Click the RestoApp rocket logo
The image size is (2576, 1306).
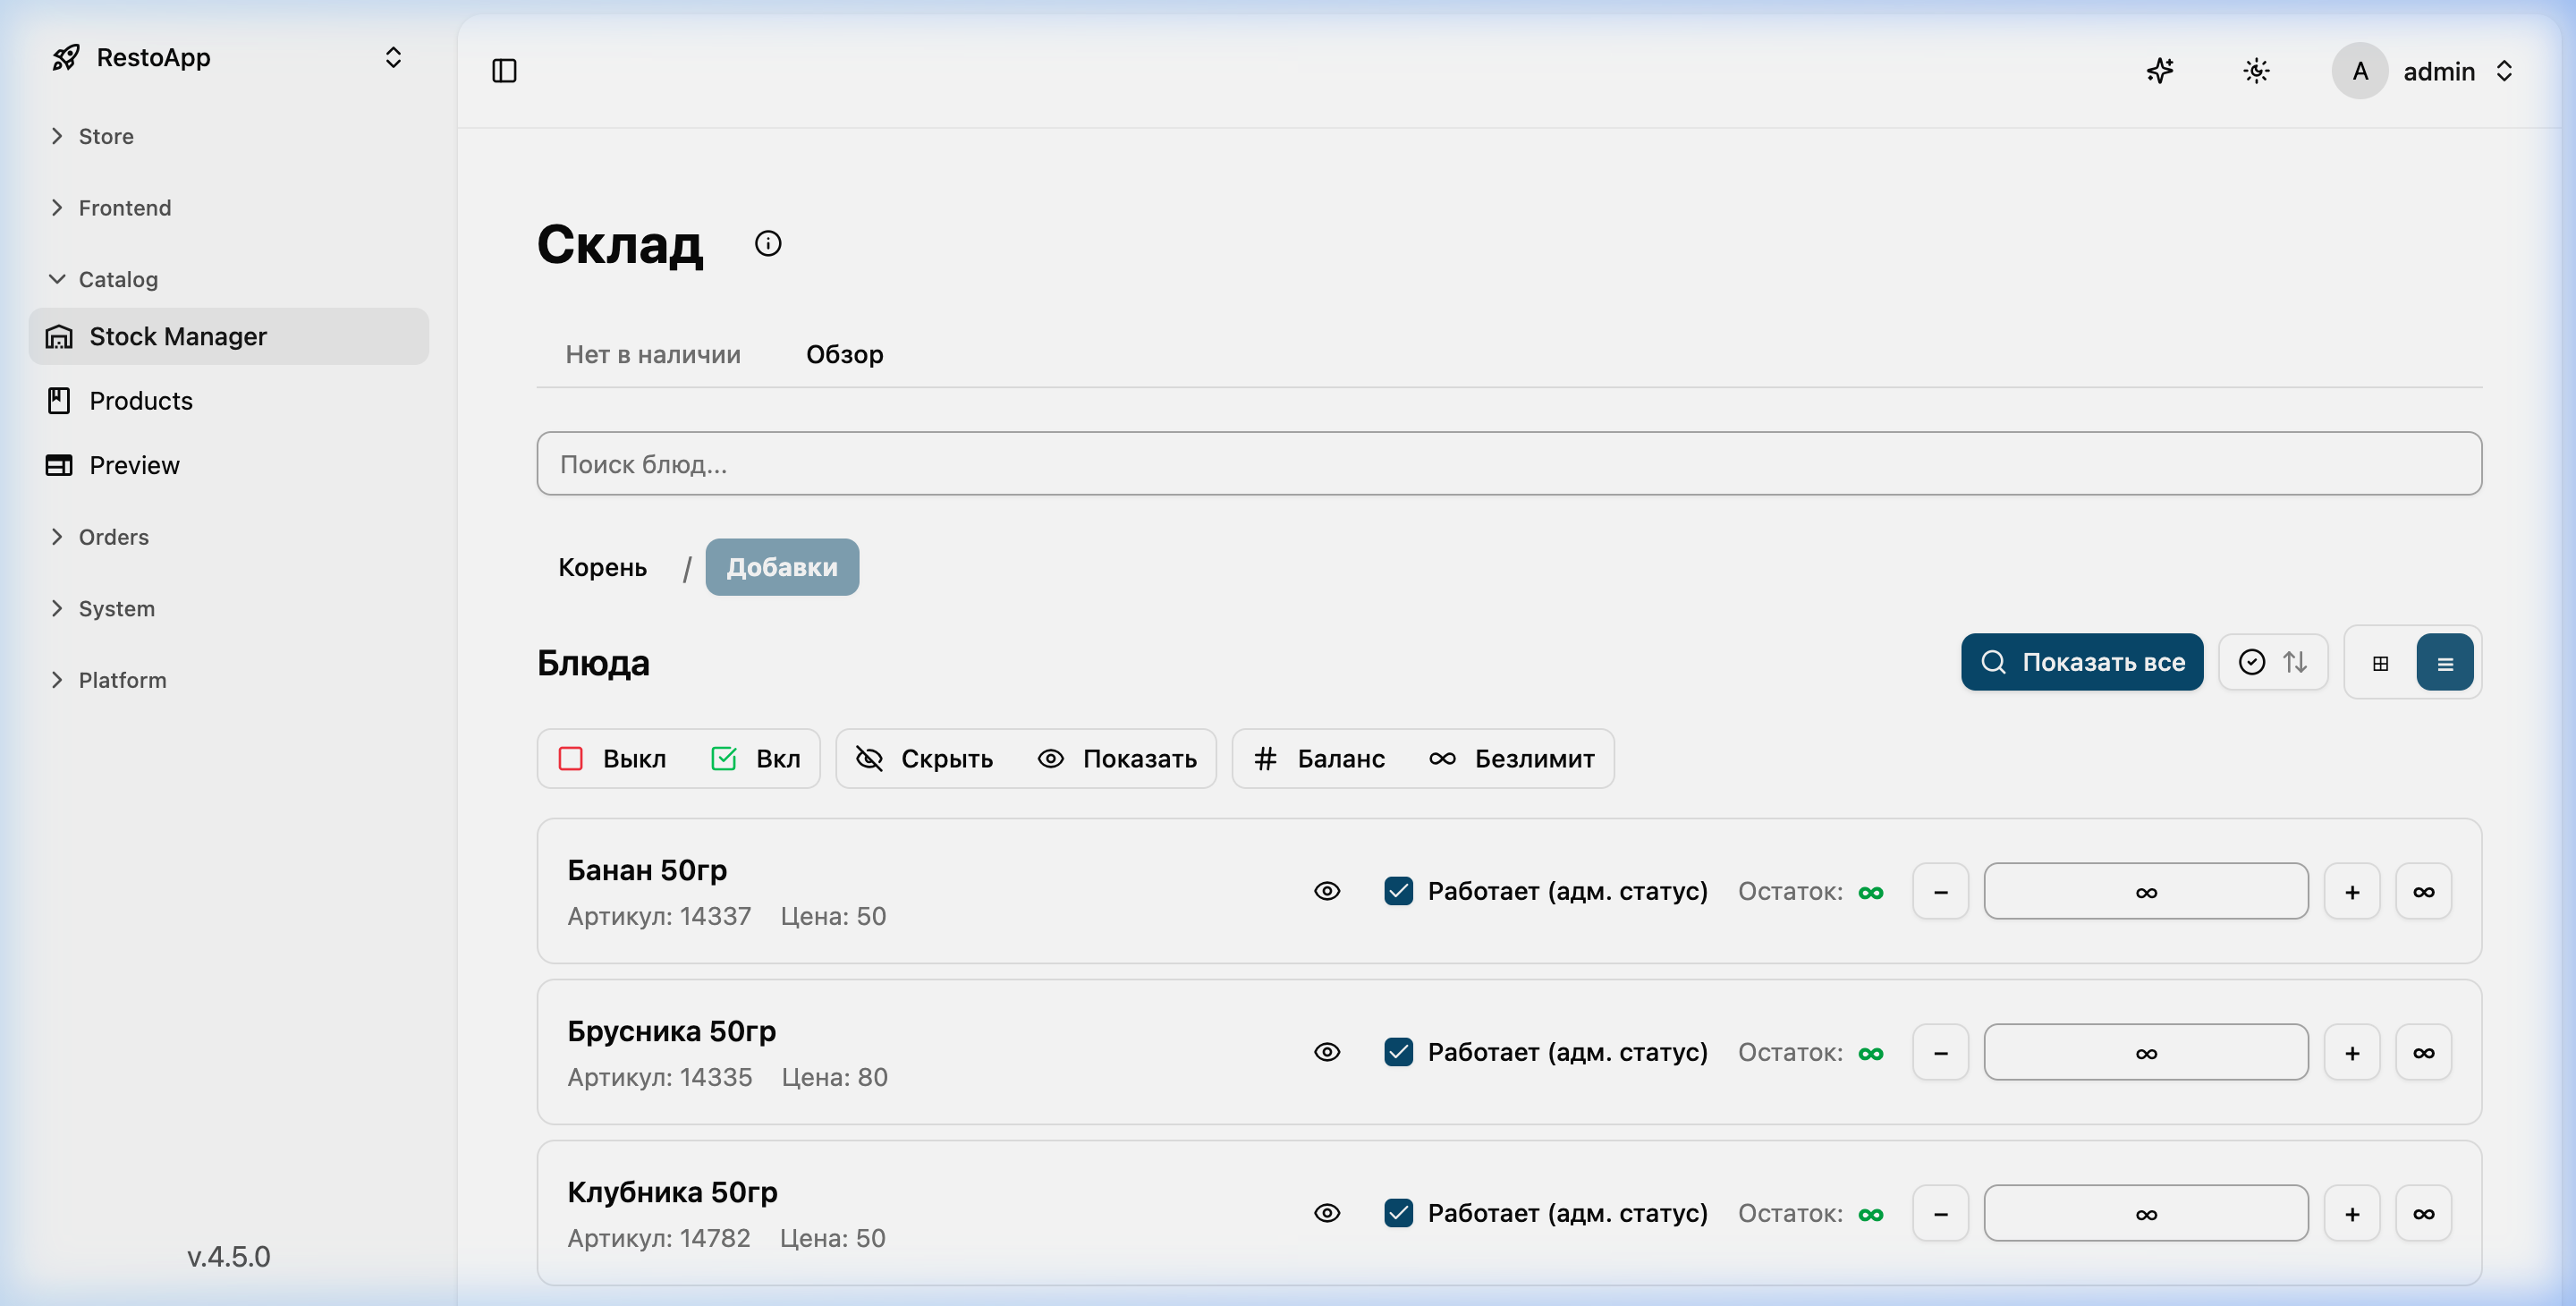[64, 57]
